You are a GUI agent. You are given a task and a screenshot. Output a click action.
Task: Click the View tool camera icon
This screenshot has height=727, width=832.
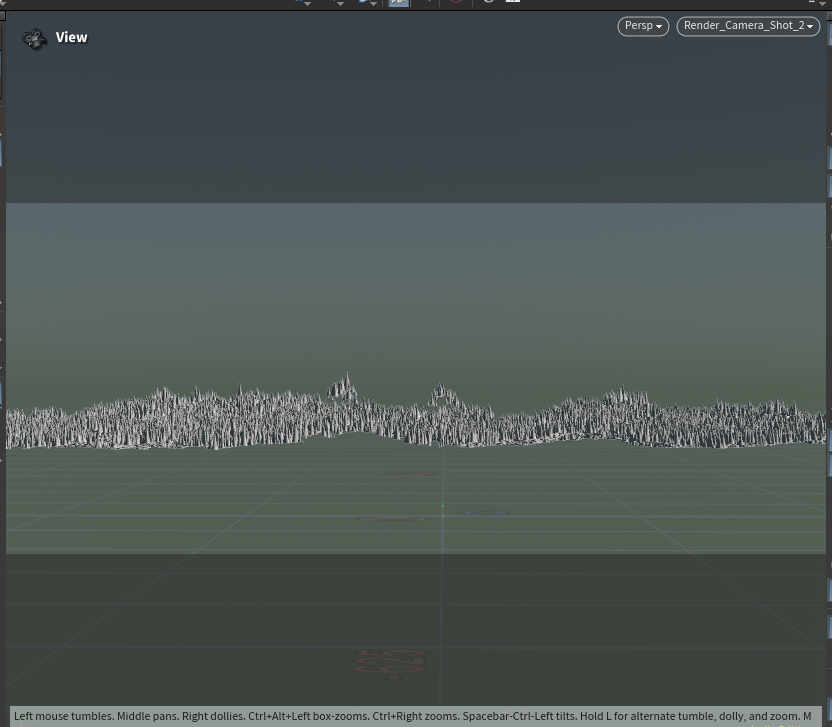(35, 39)
